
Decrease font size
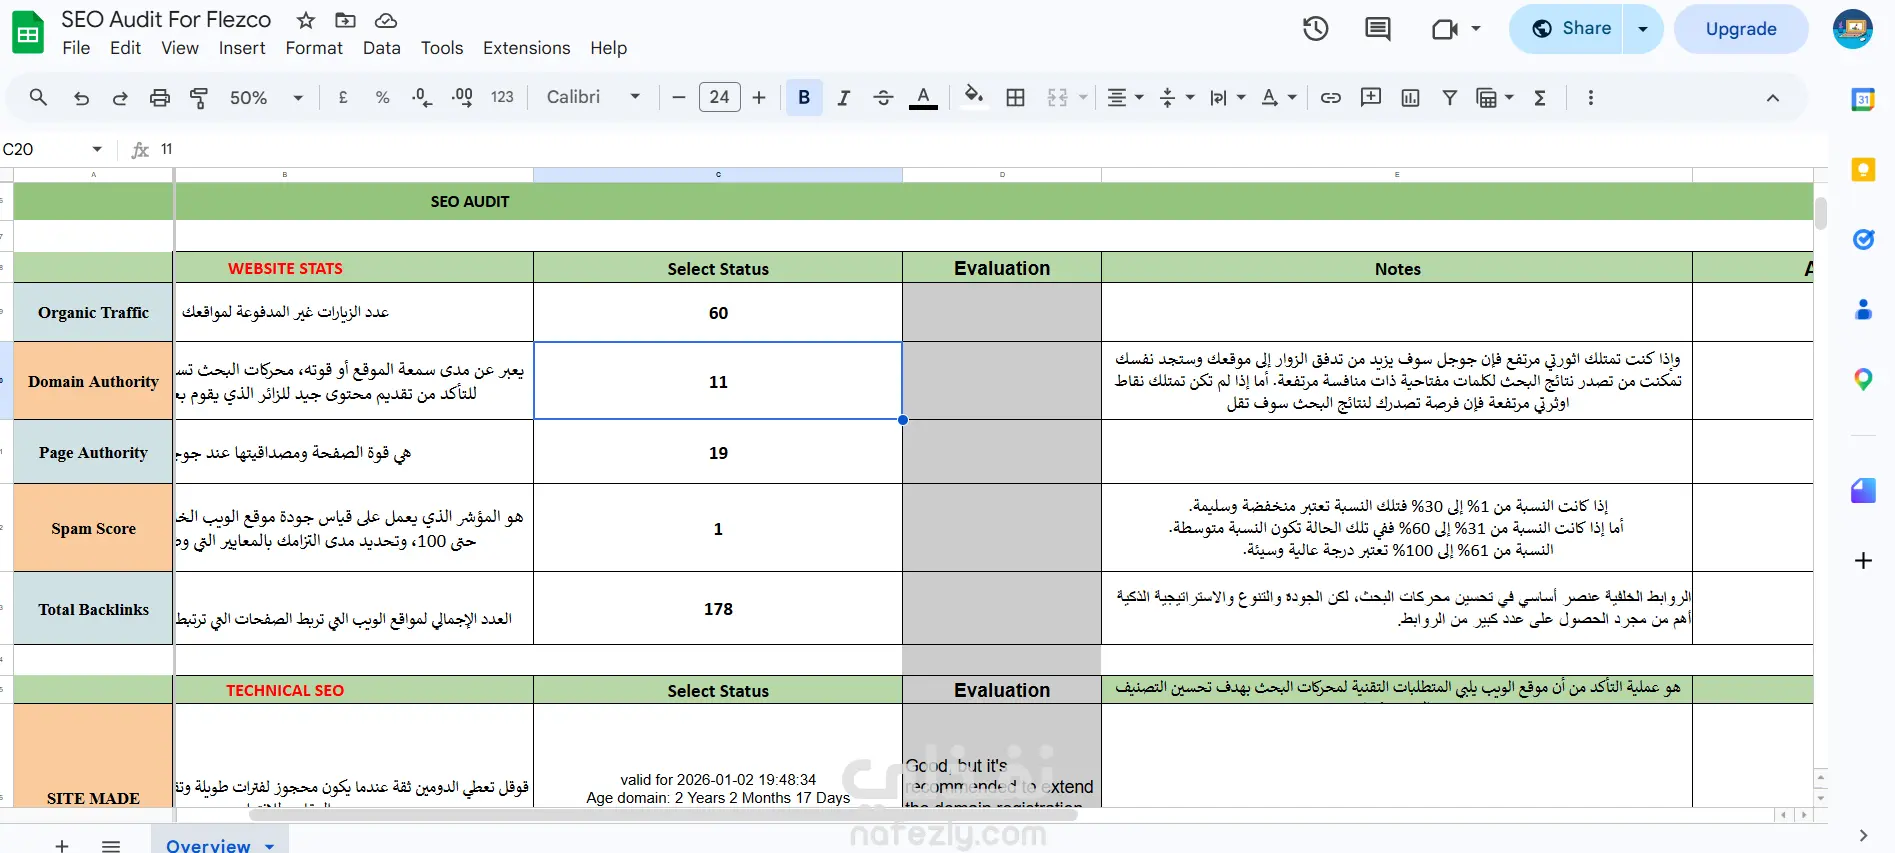point(679,97)
